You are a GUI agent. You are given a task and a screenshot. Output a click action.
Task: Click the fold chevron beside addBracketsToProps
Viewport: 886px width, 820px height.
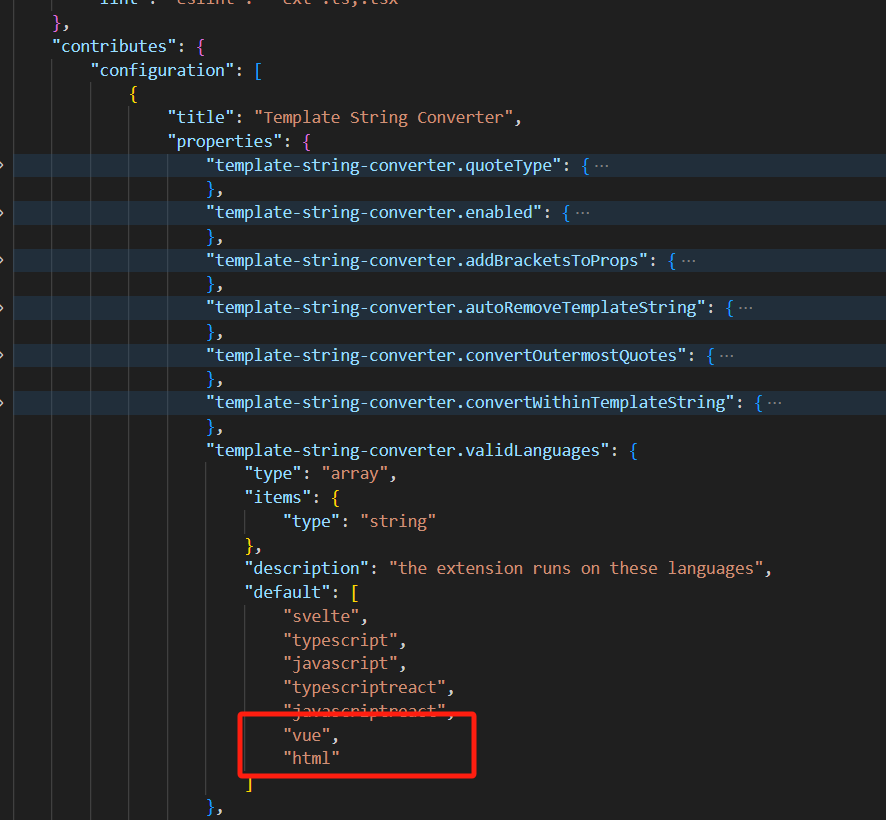tap(4, 260)
